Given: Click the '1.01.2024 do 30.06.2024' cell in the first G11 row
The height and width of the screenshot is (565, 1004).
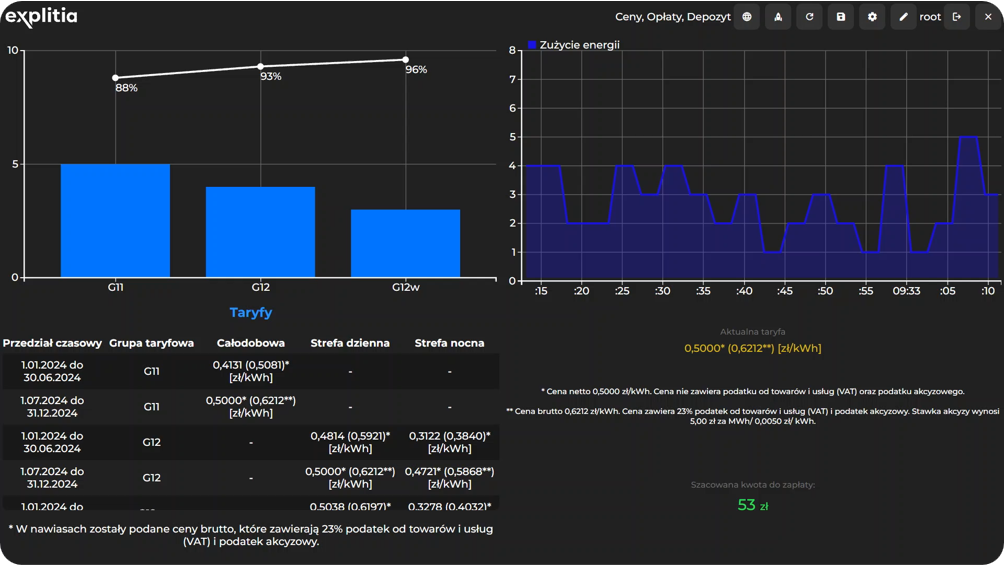Looking at the screenshot, I should (x=52, y=371).
